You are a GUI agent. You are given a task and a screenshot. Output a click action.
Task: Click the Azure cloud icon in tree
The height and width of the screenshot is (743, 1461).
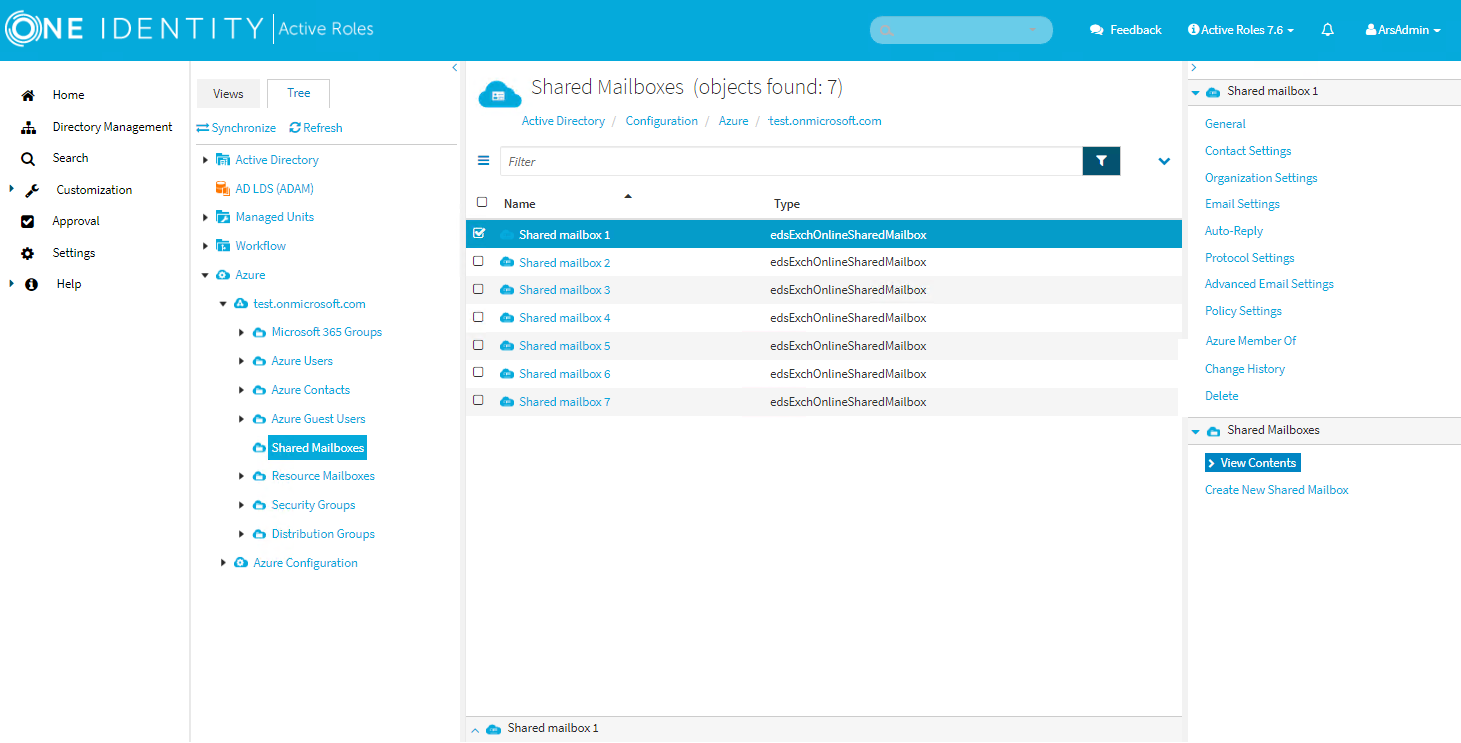[x=222, y=275]
